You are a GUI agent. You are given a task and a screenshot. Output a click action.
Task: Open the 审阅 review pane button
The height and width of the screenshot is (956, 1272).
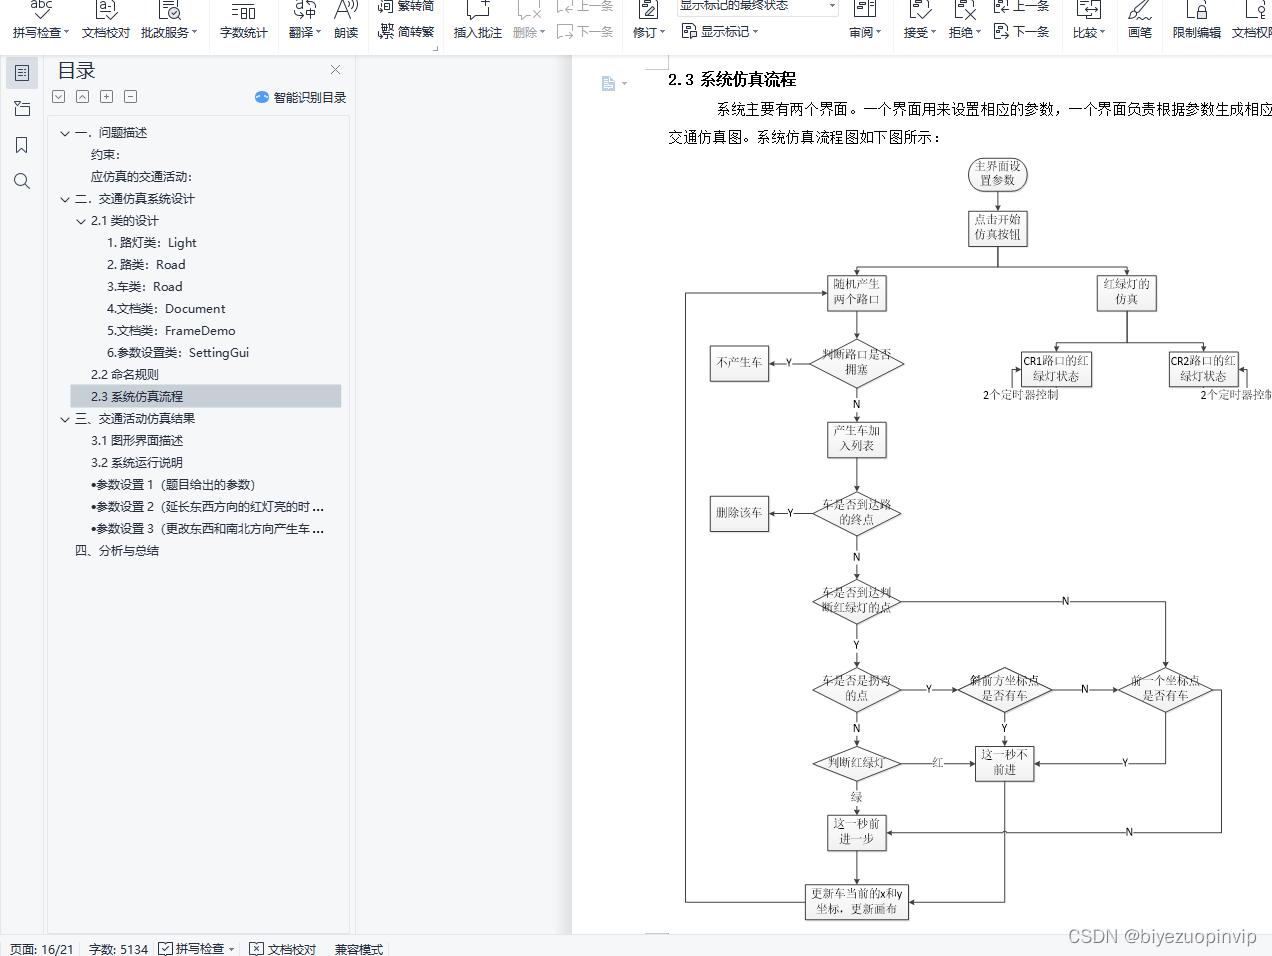tap(865, 21)
